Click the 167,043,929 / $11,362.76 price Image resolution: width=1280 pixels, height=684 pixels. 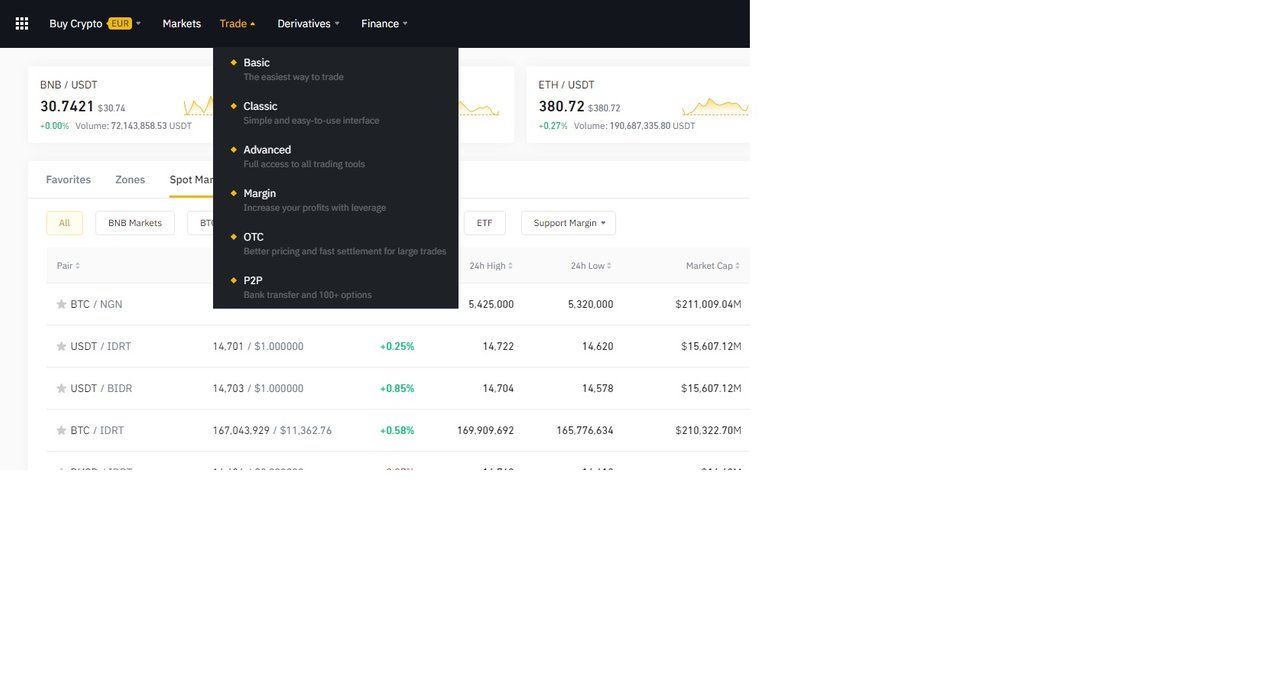click(272, 430)
